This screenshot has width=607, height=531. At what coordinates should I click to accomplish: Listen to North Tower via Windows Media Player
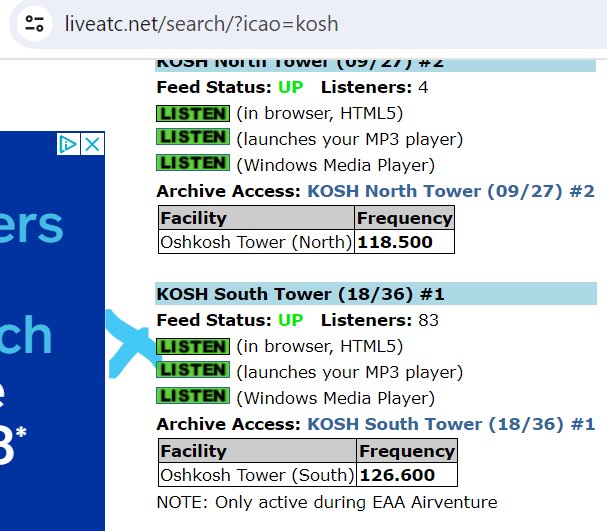point(193,163)
